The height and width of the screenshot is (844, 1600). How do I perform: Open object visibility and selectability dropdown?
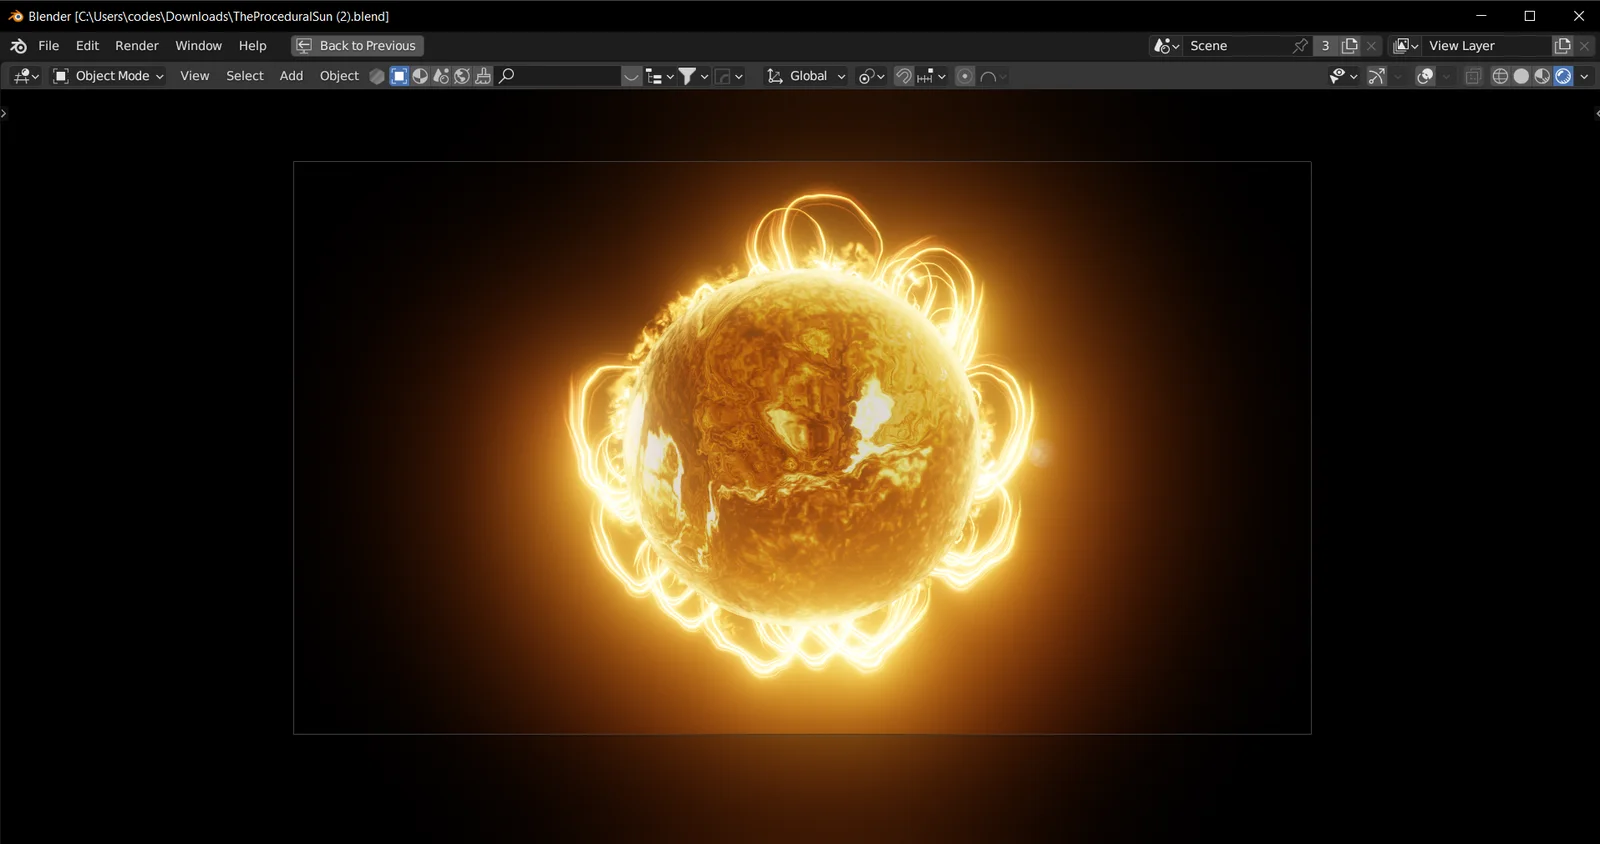tap(1343, 76)
